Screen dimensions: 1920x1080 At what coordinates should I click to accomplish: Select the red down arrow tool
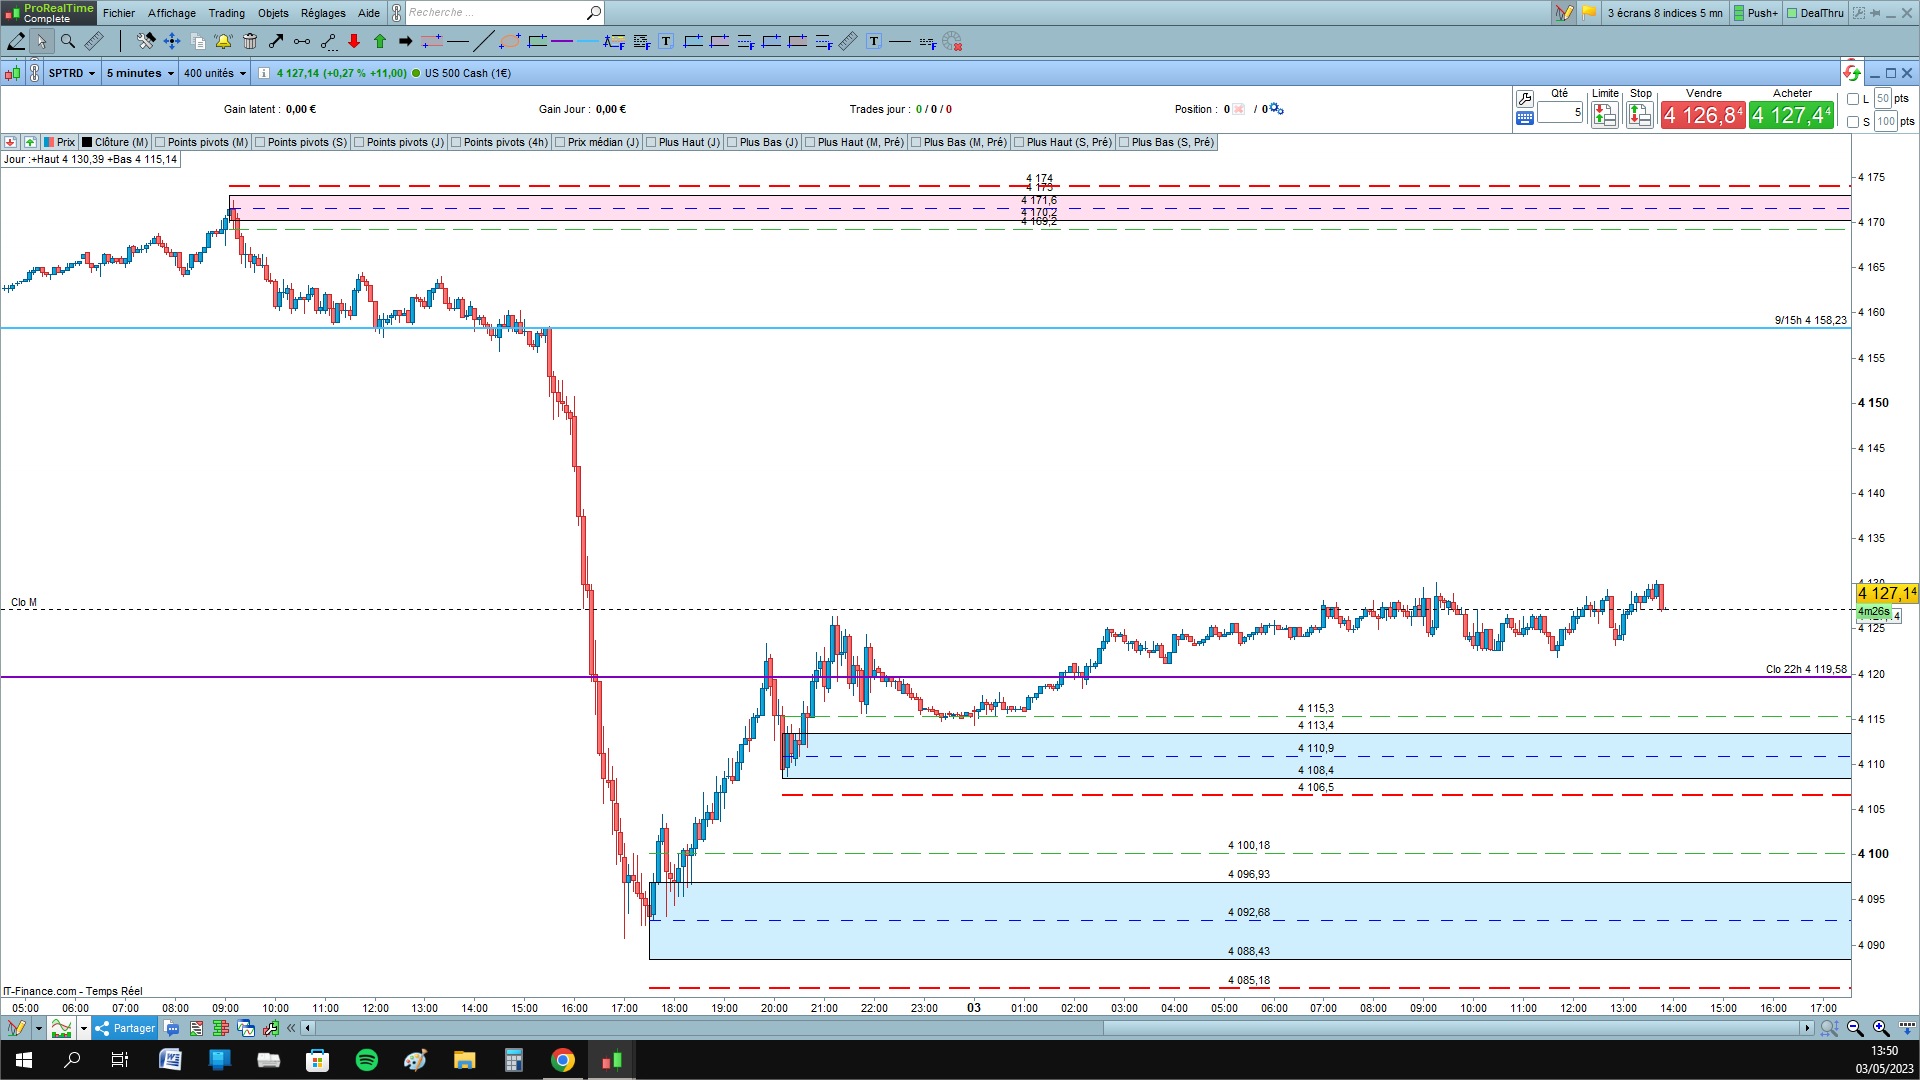point(354,41)
